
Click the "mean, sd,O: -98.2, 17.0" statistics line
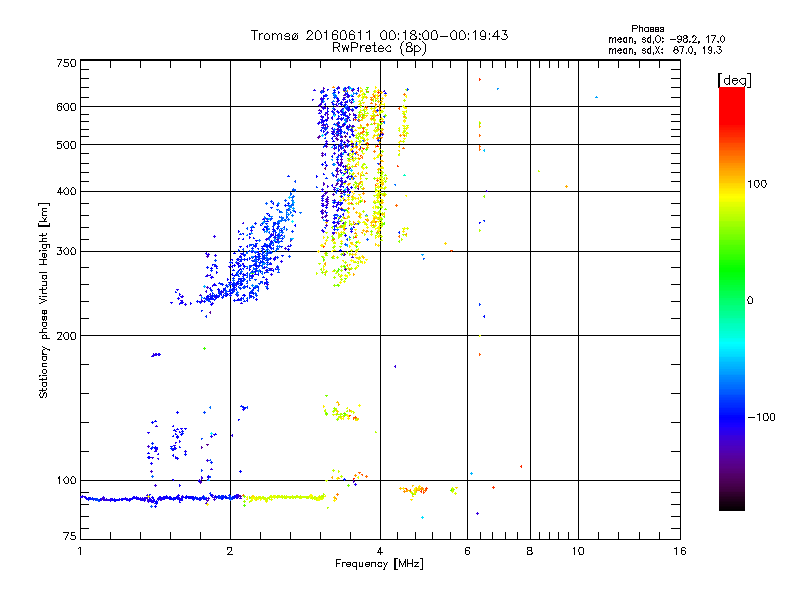click(x=666, y=39)
